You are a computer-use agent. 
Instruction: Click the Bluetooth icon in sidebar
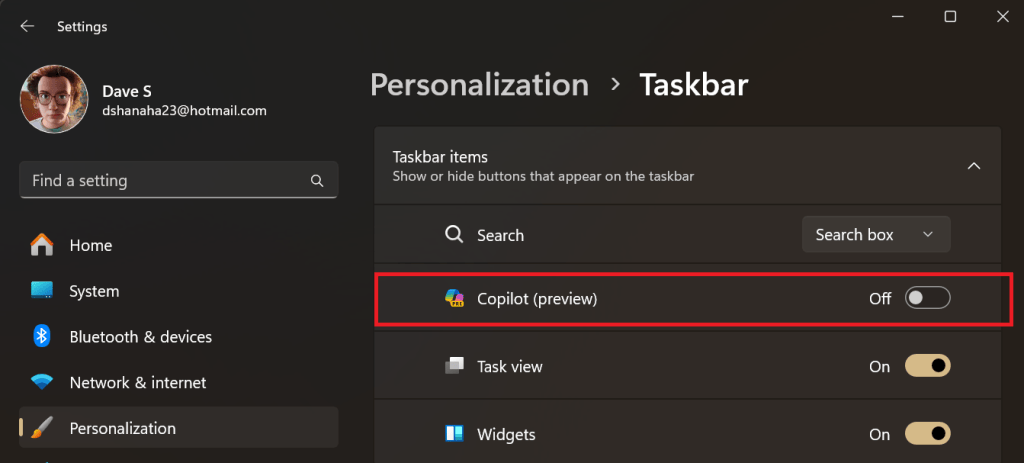pos(42,337)
